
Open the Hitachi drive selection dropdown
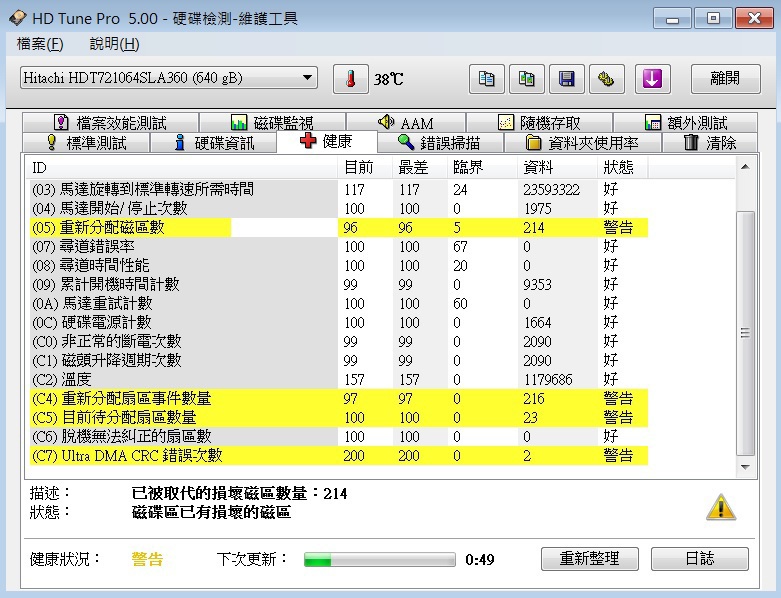tap(169, 78)
